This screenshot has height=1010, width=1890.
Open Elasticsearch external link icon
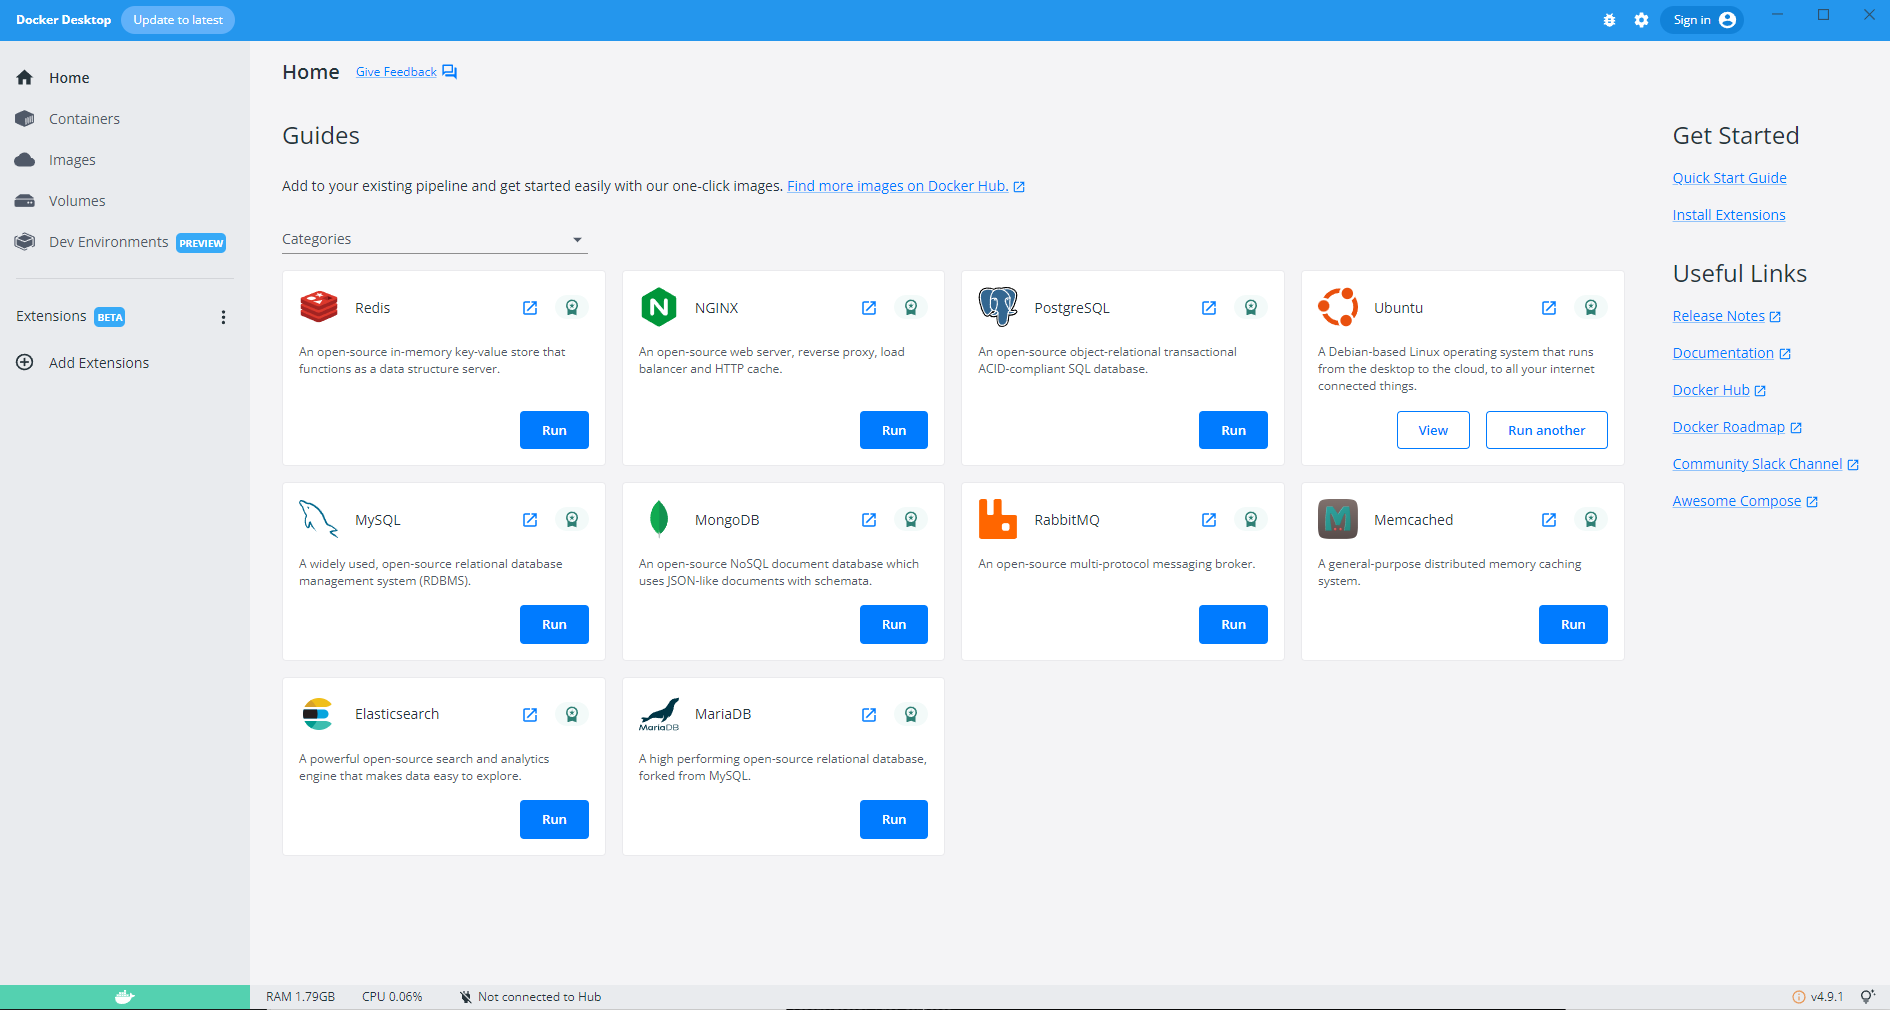coord(530,715)
